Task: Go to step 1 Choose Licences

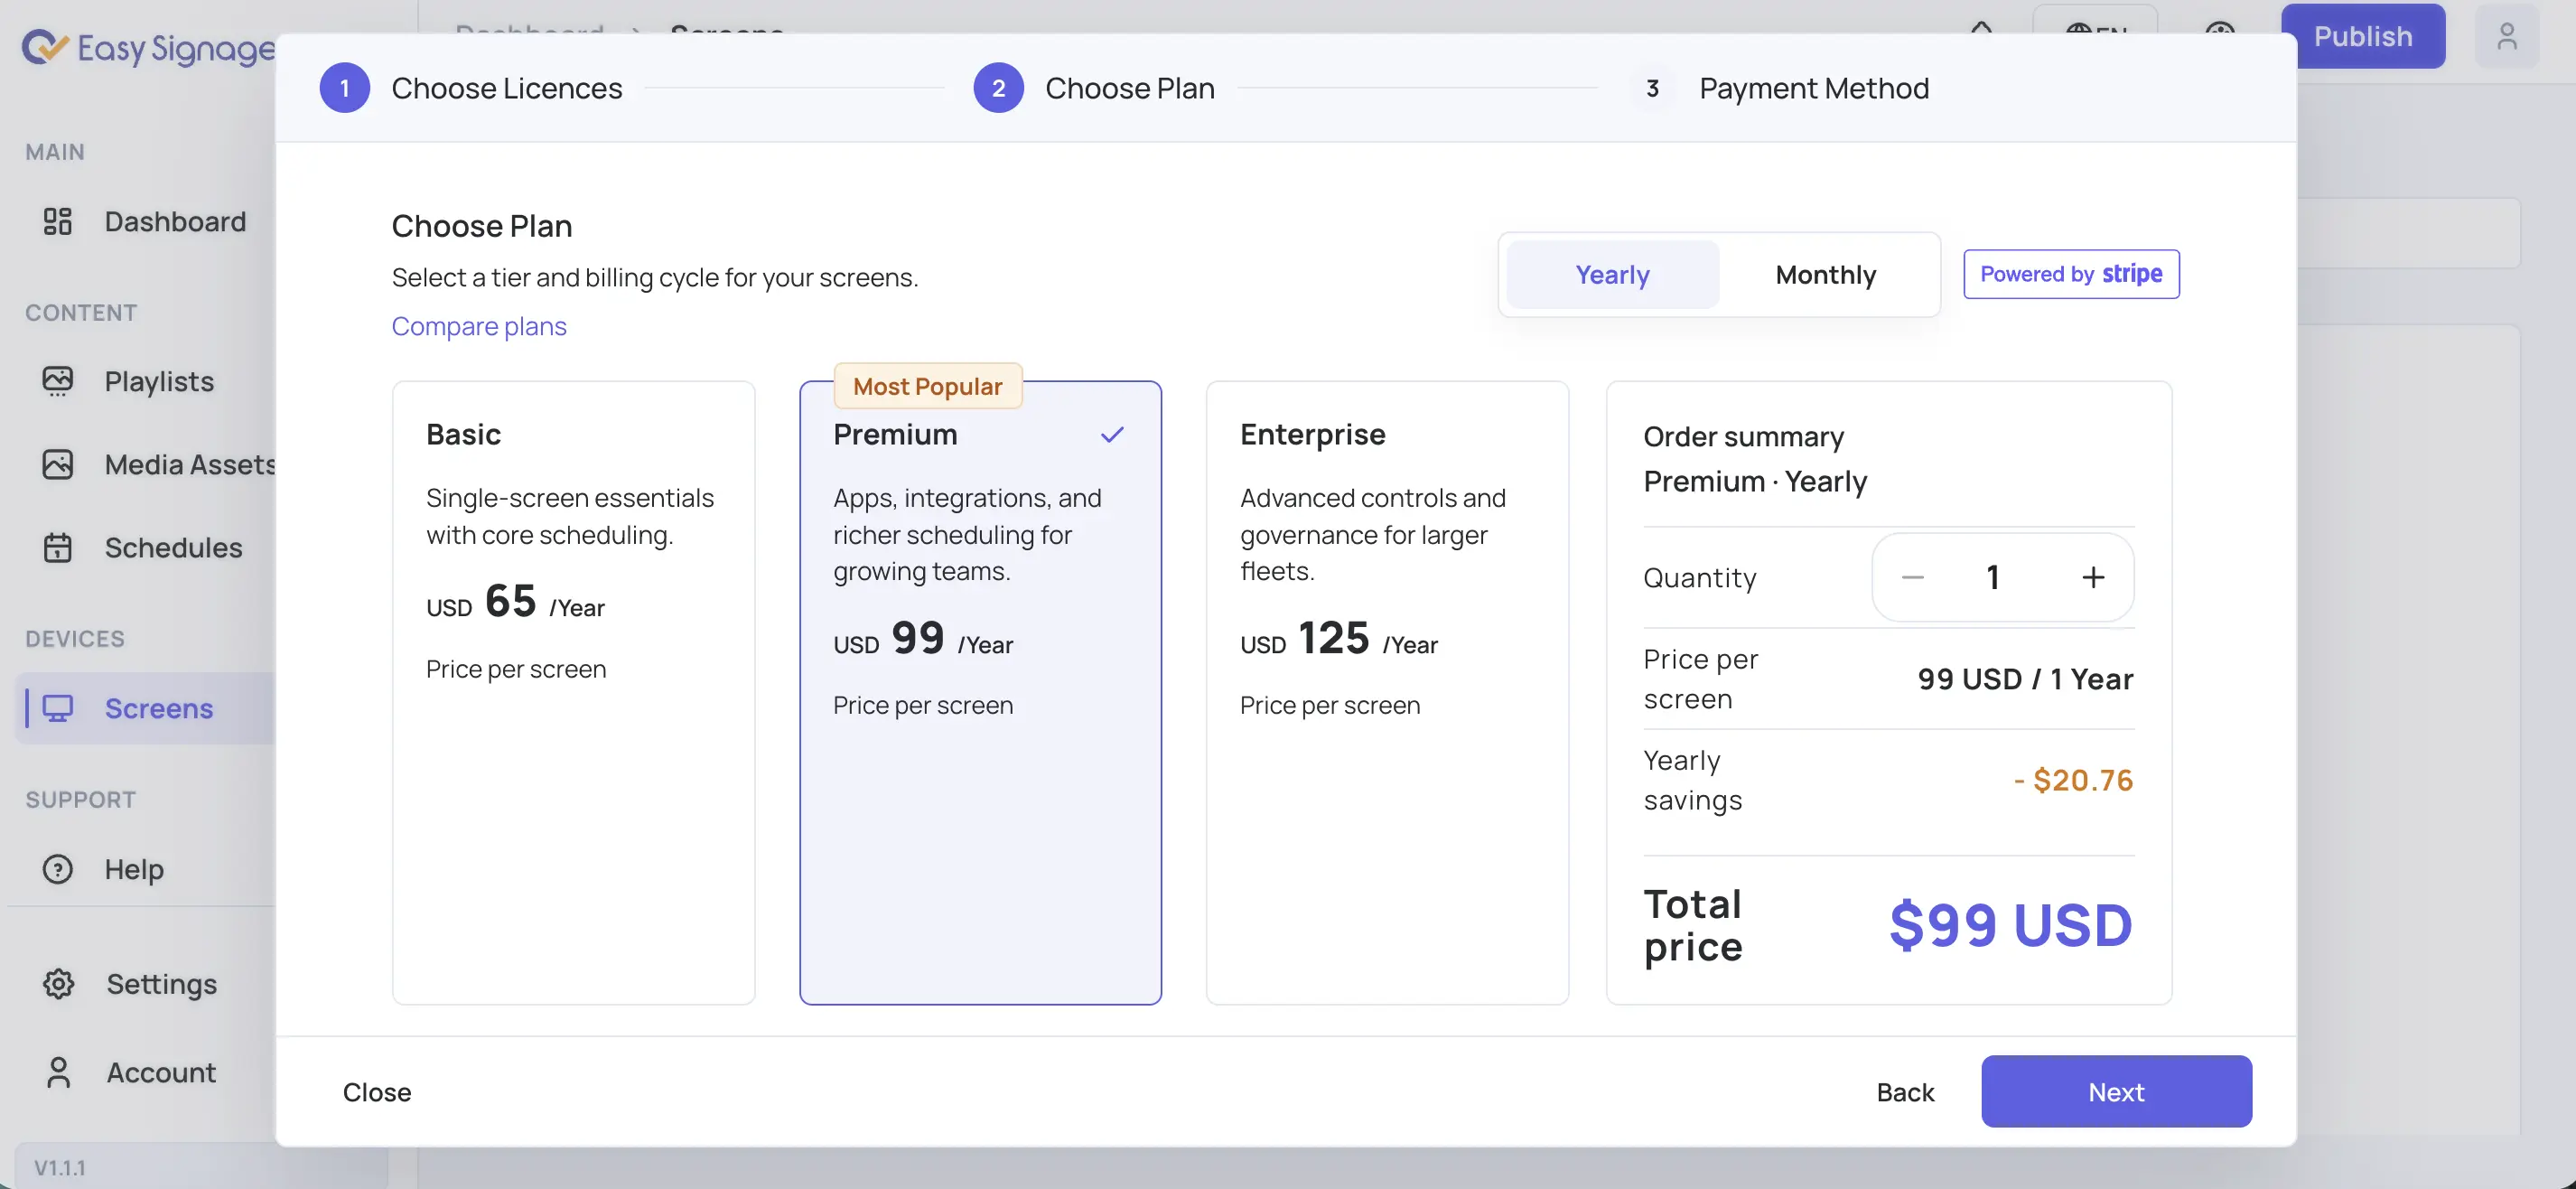Action: tap(471, 88)
